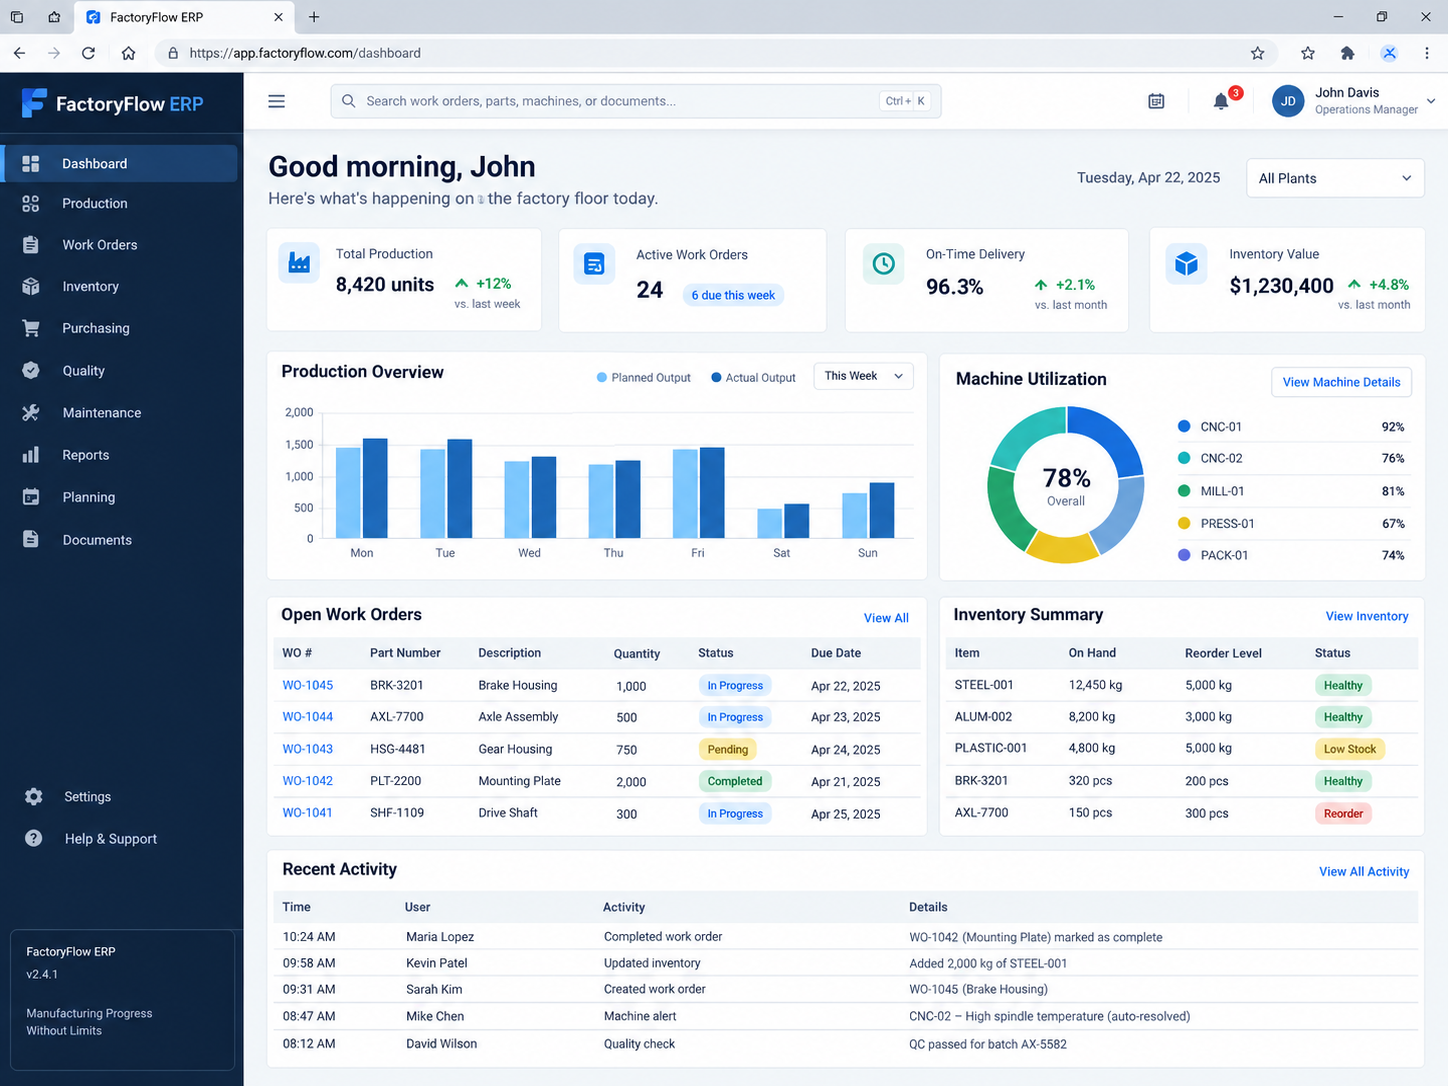Open the This Week range dropdown

tap(864, 376)
